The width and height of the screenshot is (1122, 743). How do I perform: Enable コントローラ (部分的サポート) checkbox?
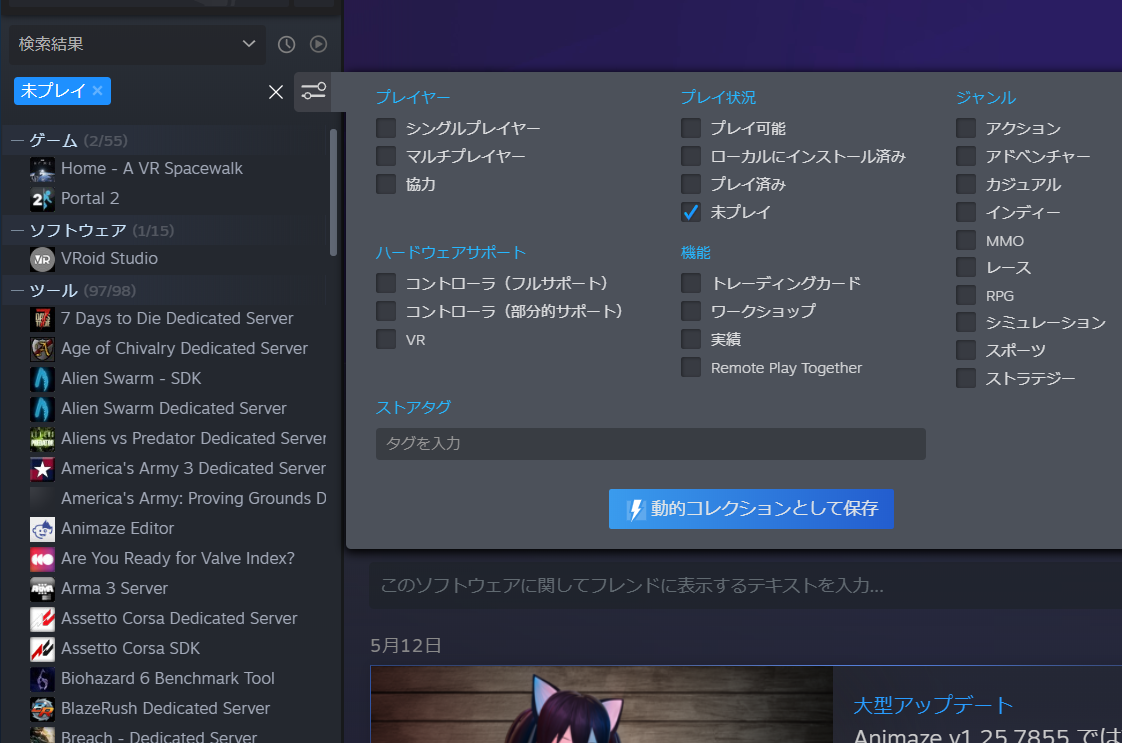point(386,311)
